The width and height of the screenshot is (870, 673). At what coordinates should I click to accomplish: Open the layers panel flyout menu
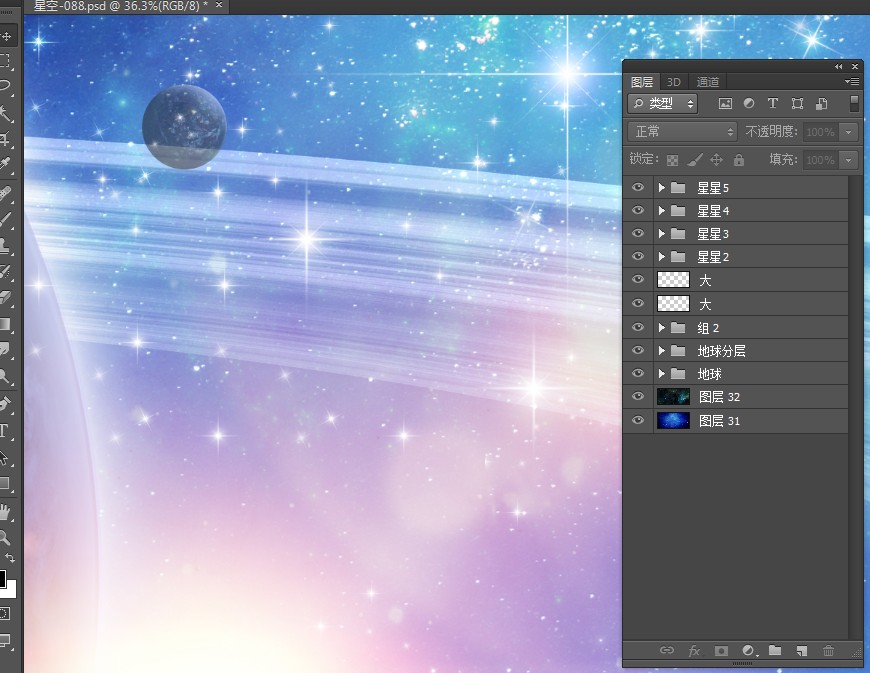coord(852,82)
